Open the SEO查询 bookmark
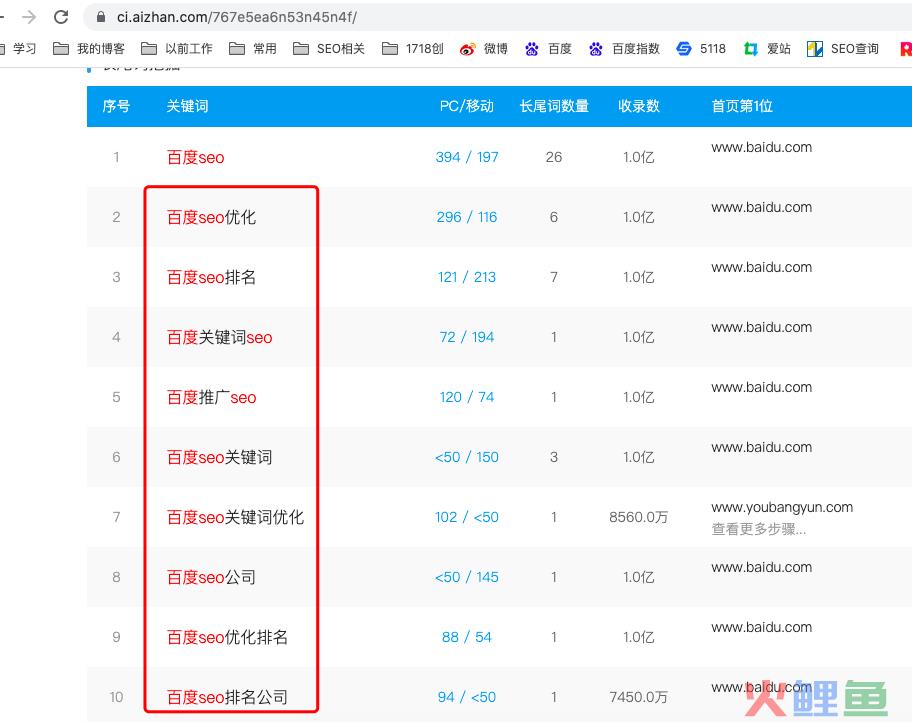 coord(843,48)
